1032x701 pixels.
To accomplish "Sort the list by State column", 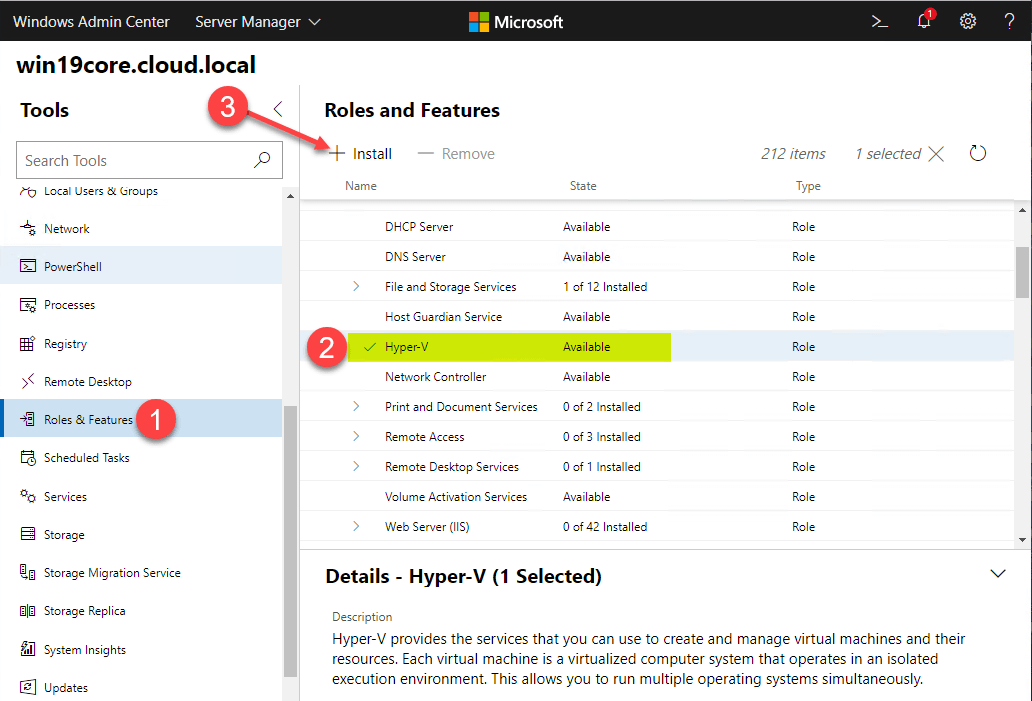I will pos(583,186).
